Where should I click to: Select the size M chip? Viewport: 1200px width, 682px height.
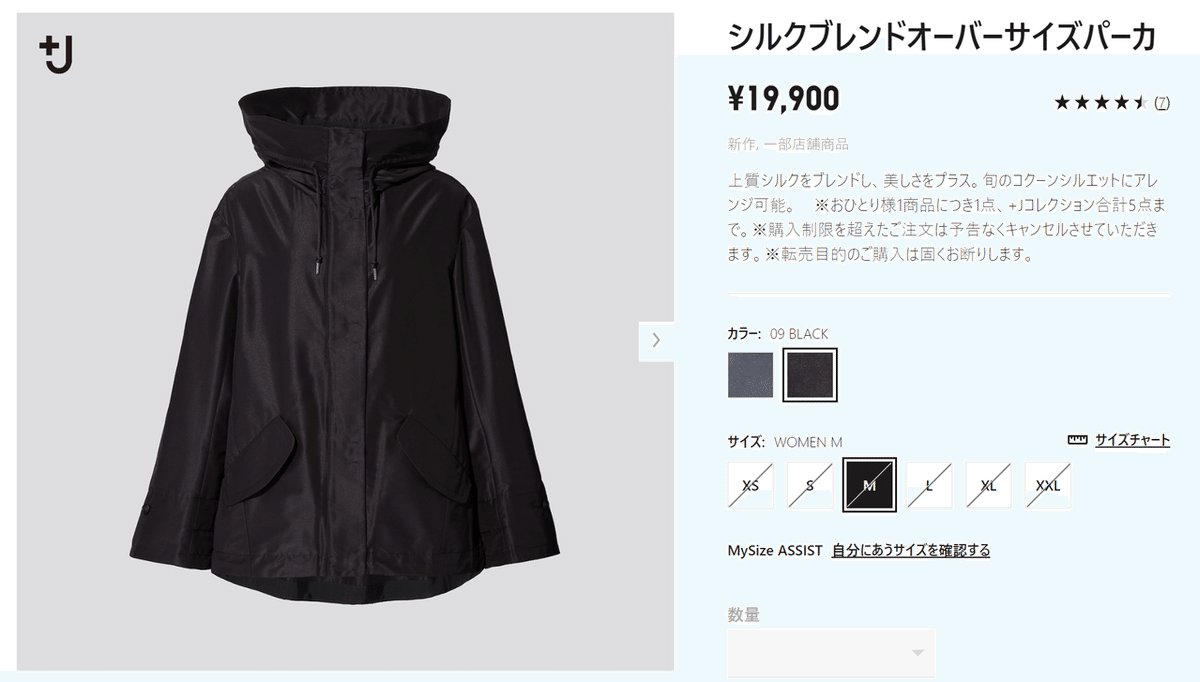pos(869,485)
